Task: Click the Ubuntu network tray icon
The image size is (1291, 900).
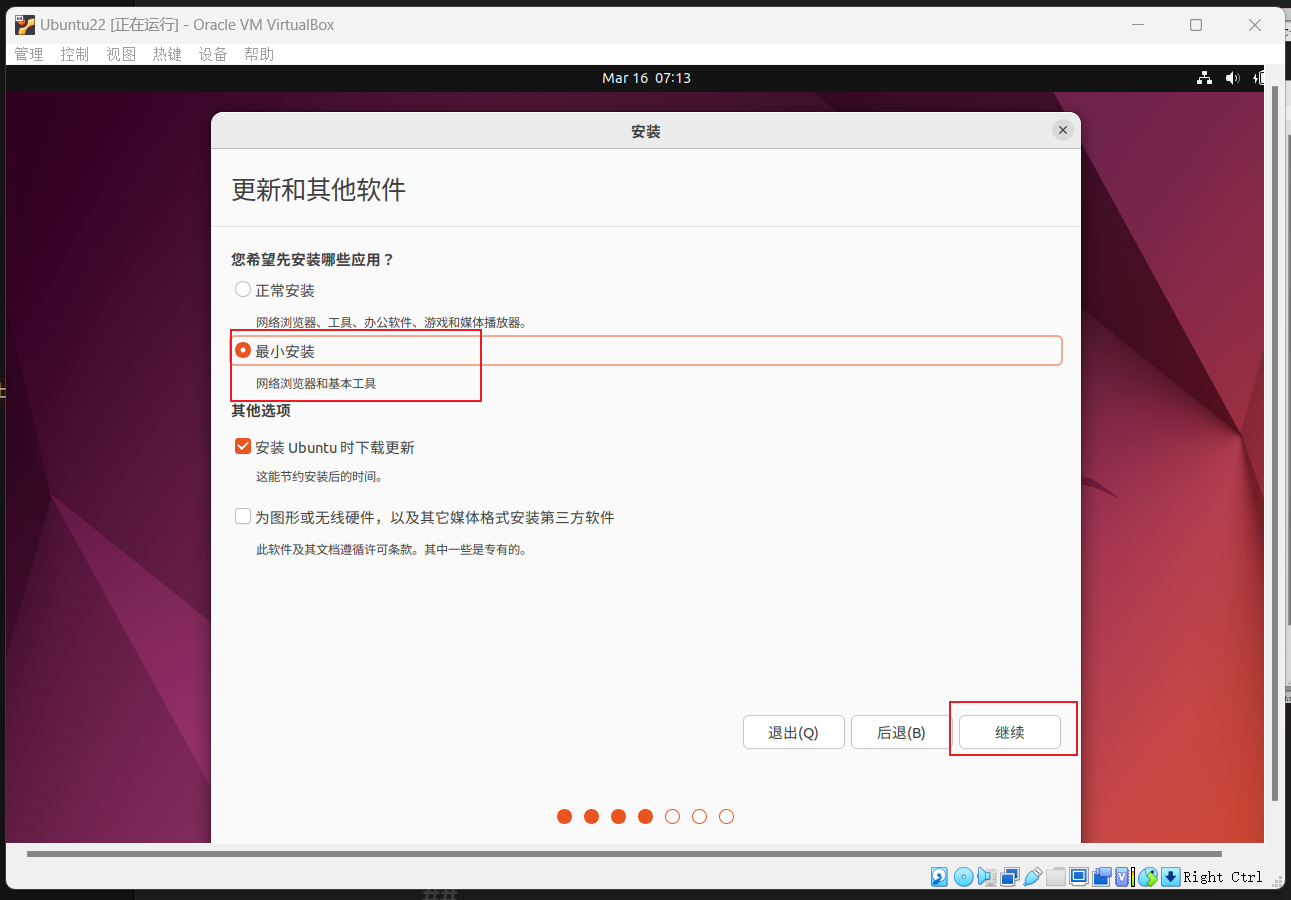Action: coord(1205,78)
